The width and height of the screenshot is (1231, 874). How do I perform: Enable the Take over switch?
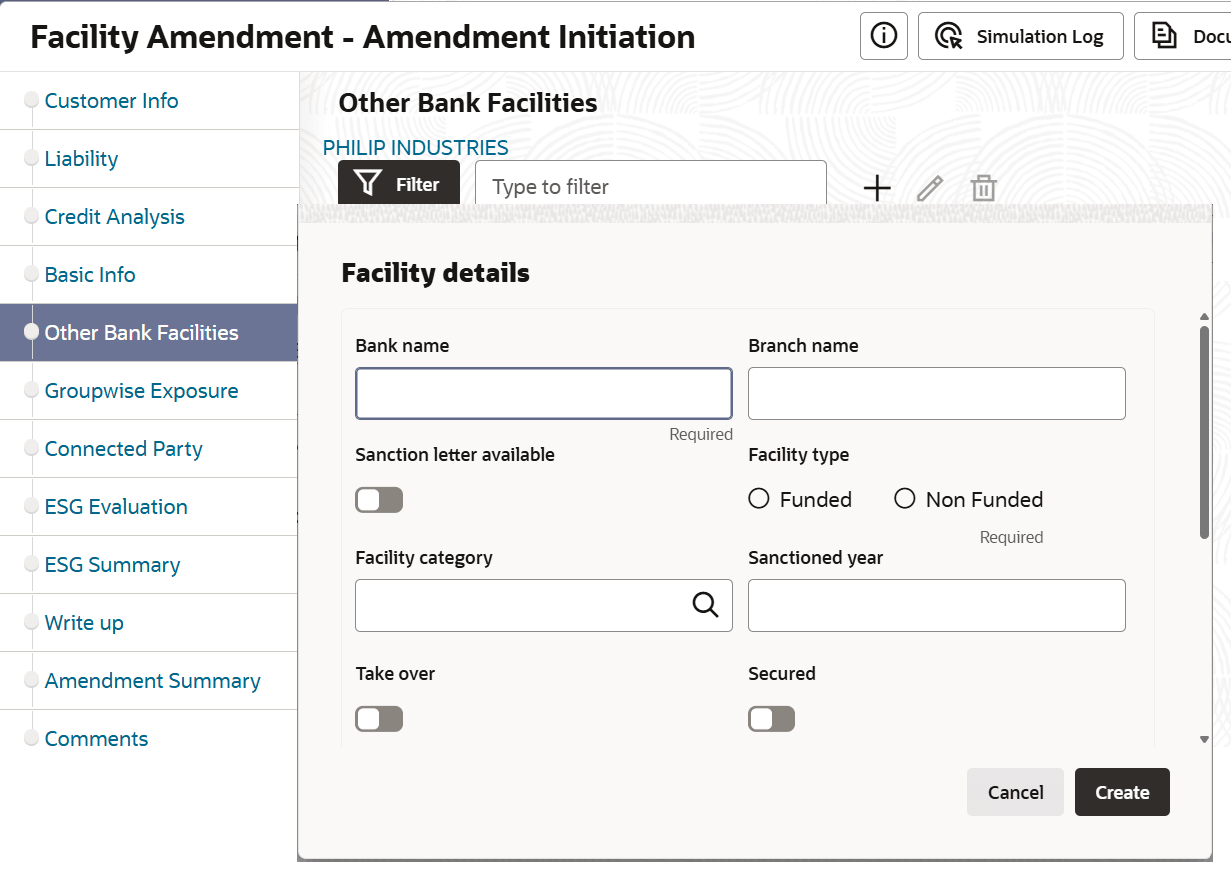pyautogui.click(x=379, y=719)
